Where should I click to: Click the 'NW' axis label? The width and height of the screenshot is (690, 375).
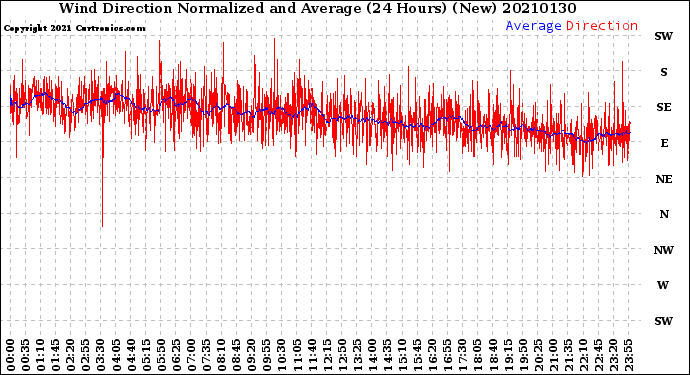point(664,250)
